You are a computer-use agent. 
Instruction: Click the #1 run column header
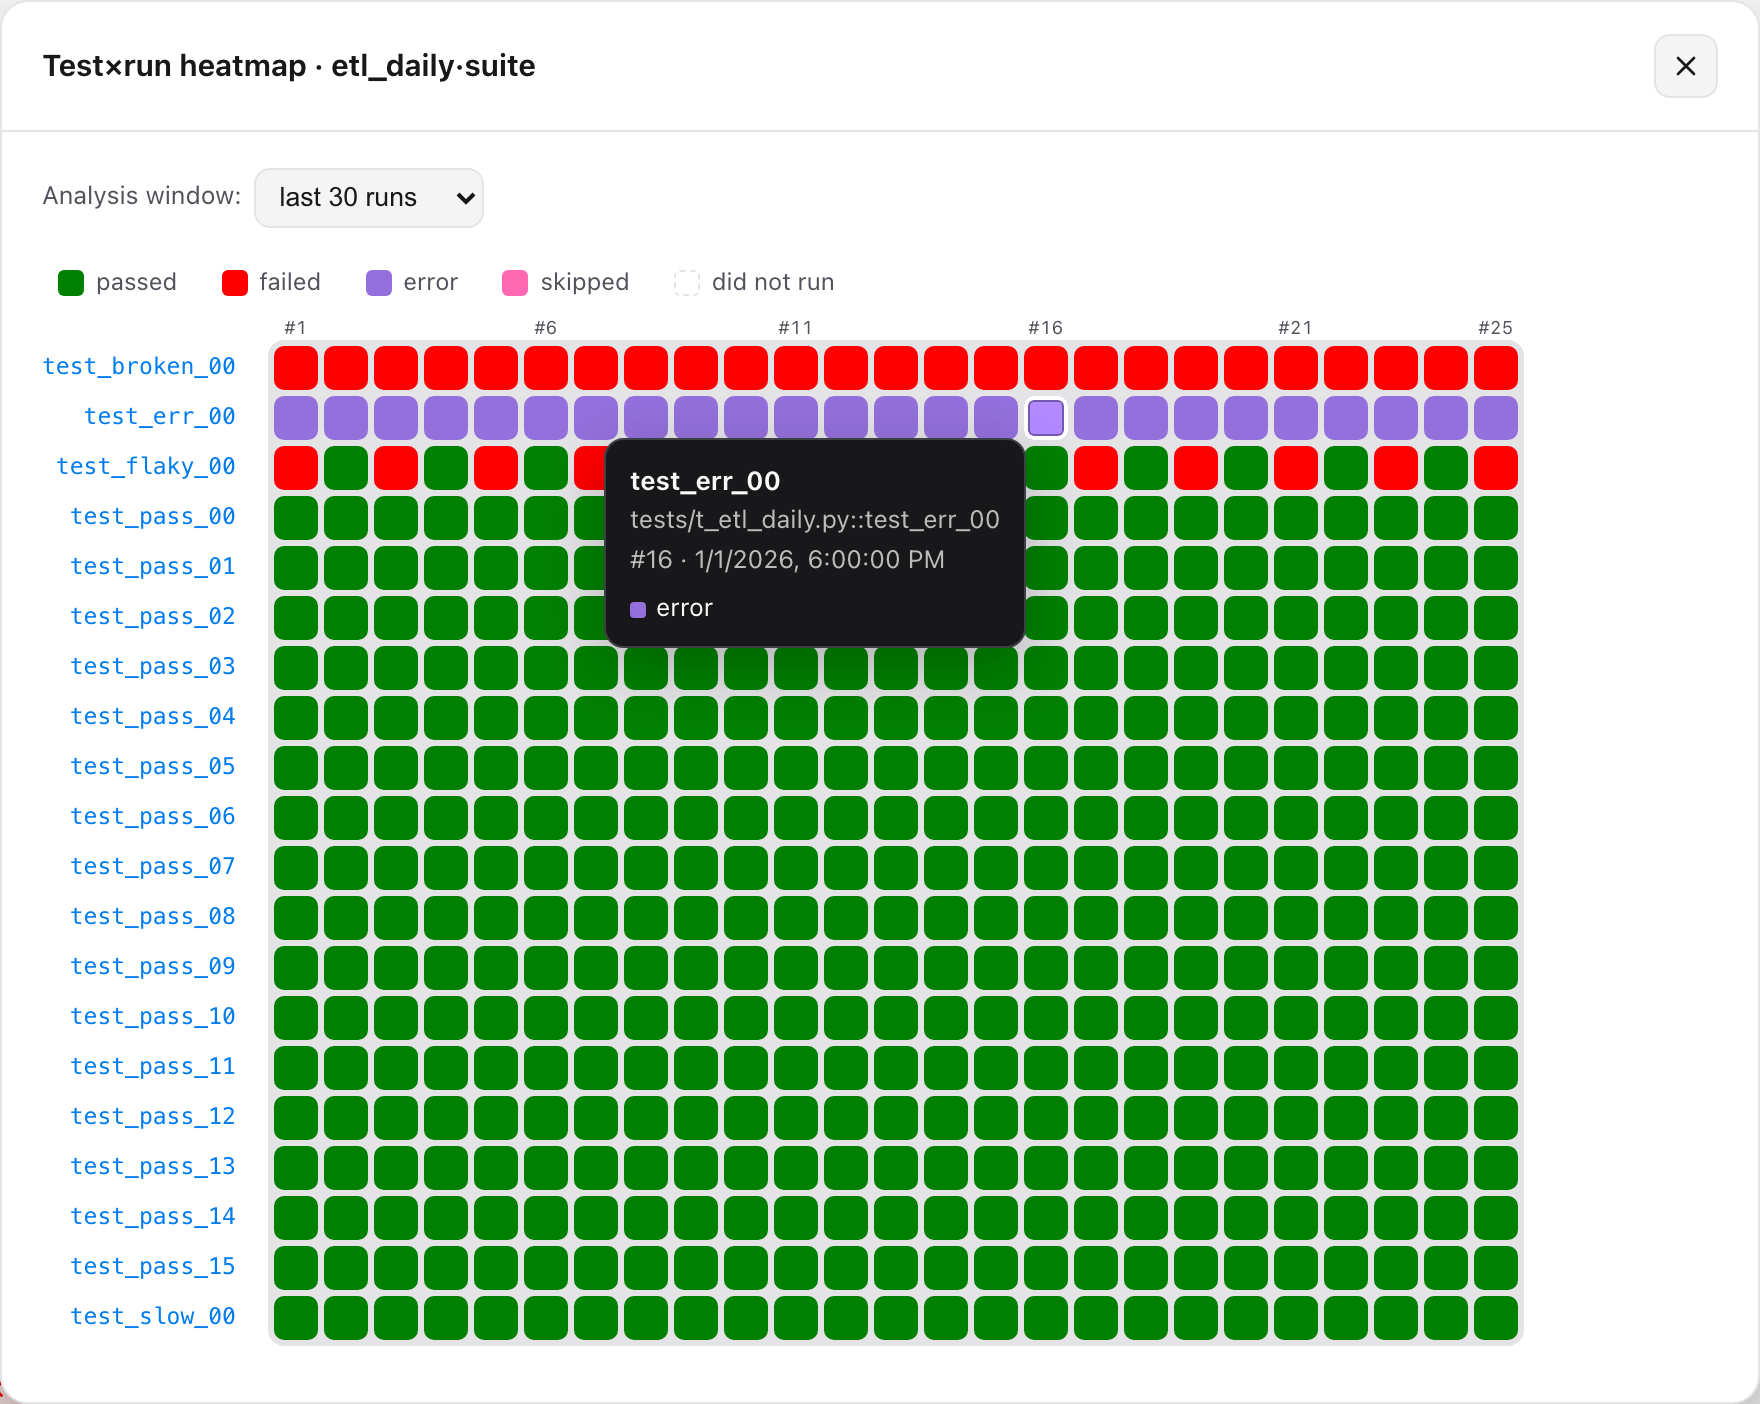click(296, 328)
